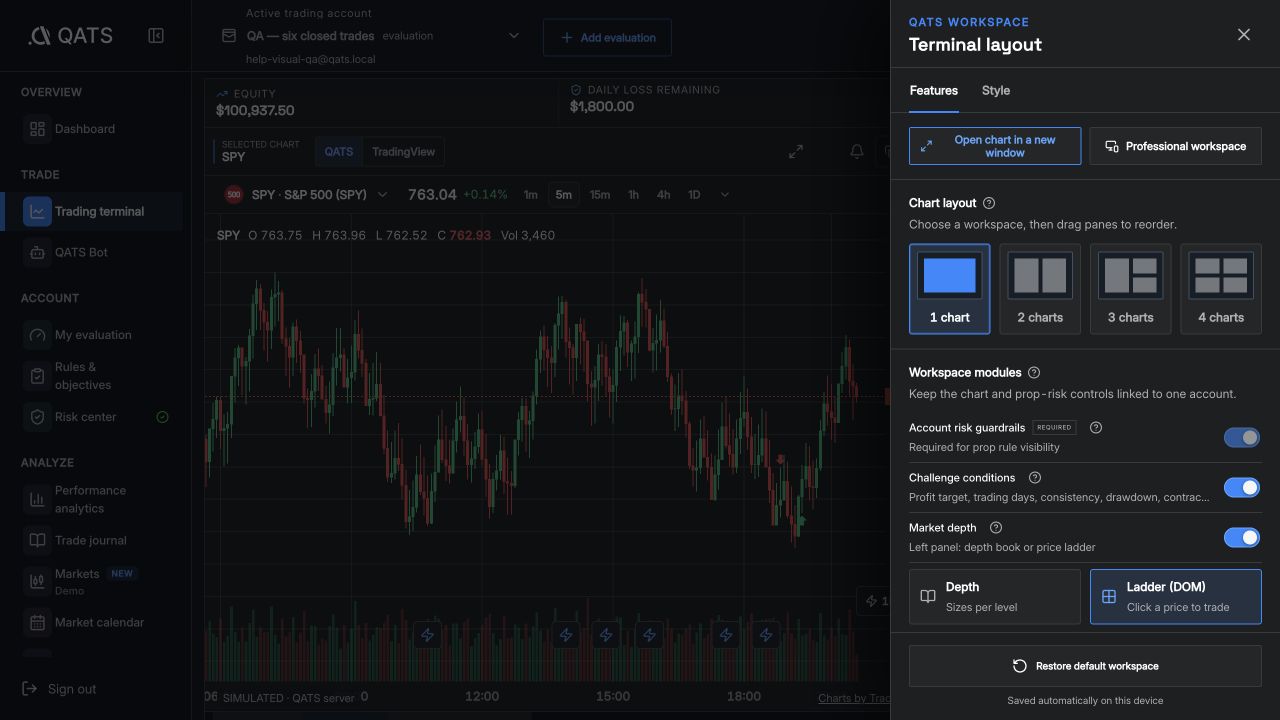Open Rules & objectives clipboard icon
The image size is (1280, 720).
[x=37, y=376]
